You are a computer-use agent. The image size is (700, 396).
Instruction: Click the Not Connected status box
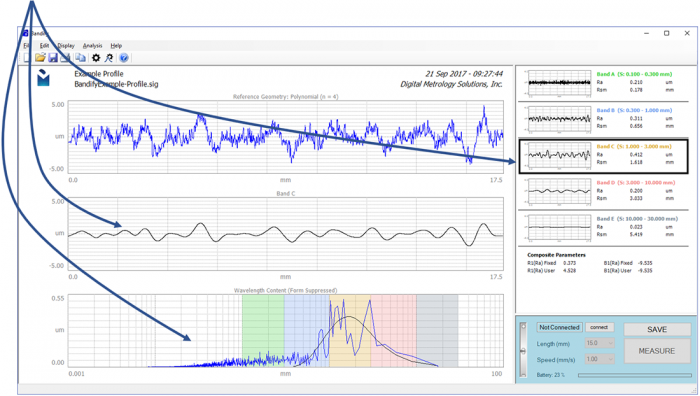[559, 327]
